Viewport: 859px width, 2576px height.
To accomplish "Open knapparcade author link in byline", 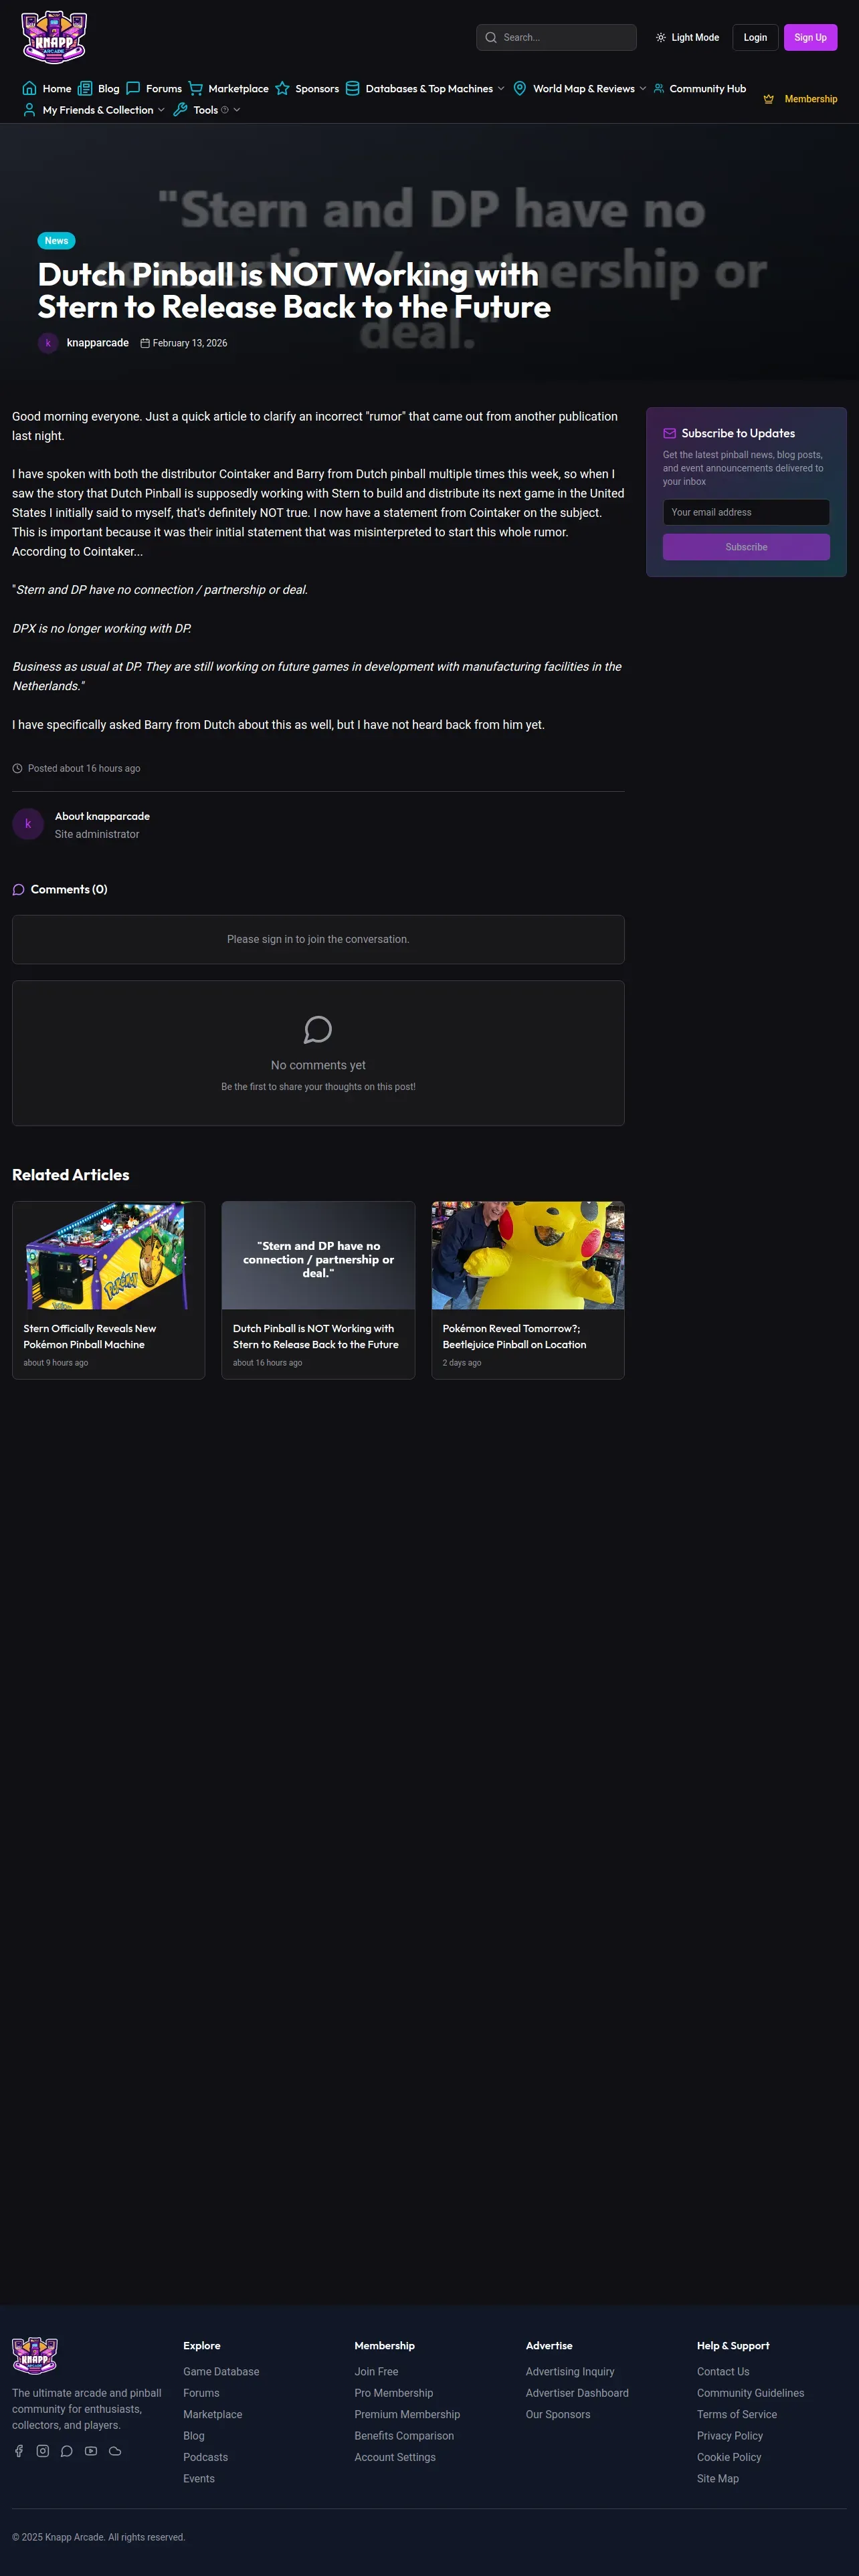I will (x=98, y=343).
